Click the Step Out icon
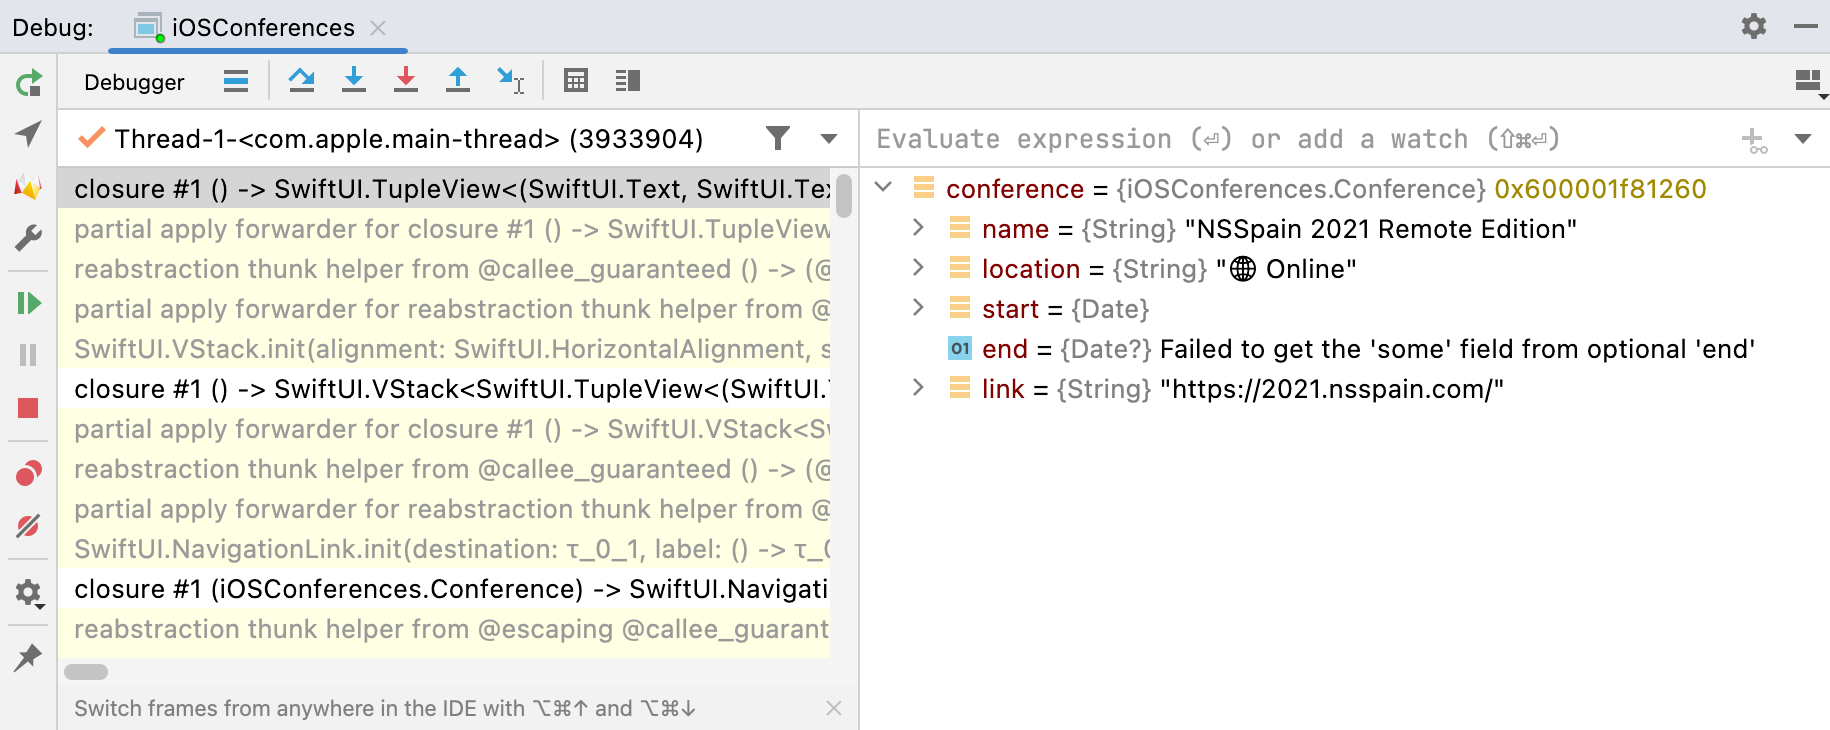Image resolution: width=1830 pixels, height=730 pixels. pyautogui.click(x=457, y=81)
